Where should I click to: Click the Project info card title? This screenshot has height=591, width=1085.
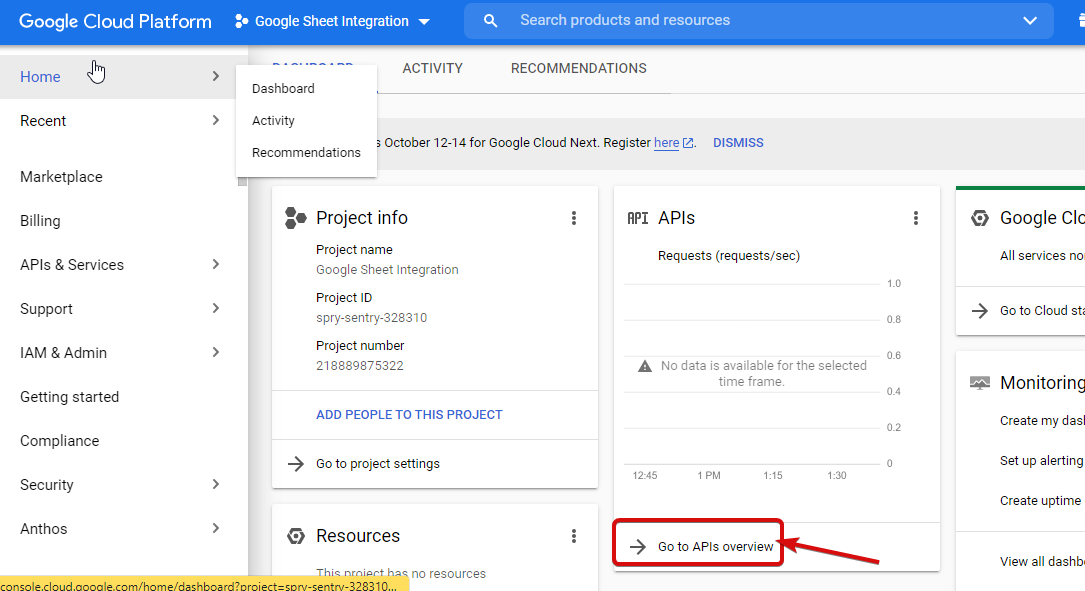tap(362, 218)
